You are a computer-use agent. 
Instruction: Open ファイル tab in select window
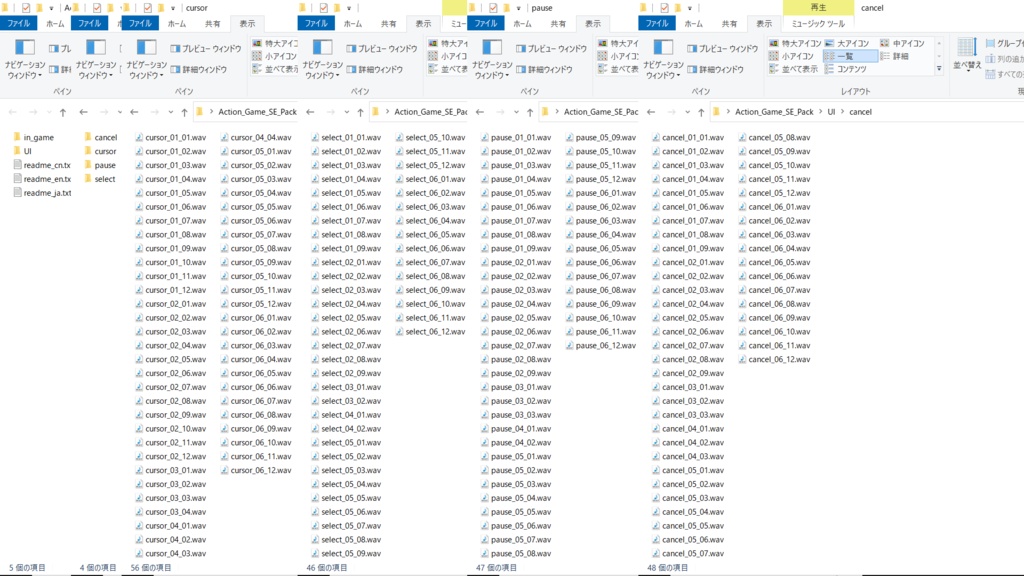(316, 24)
